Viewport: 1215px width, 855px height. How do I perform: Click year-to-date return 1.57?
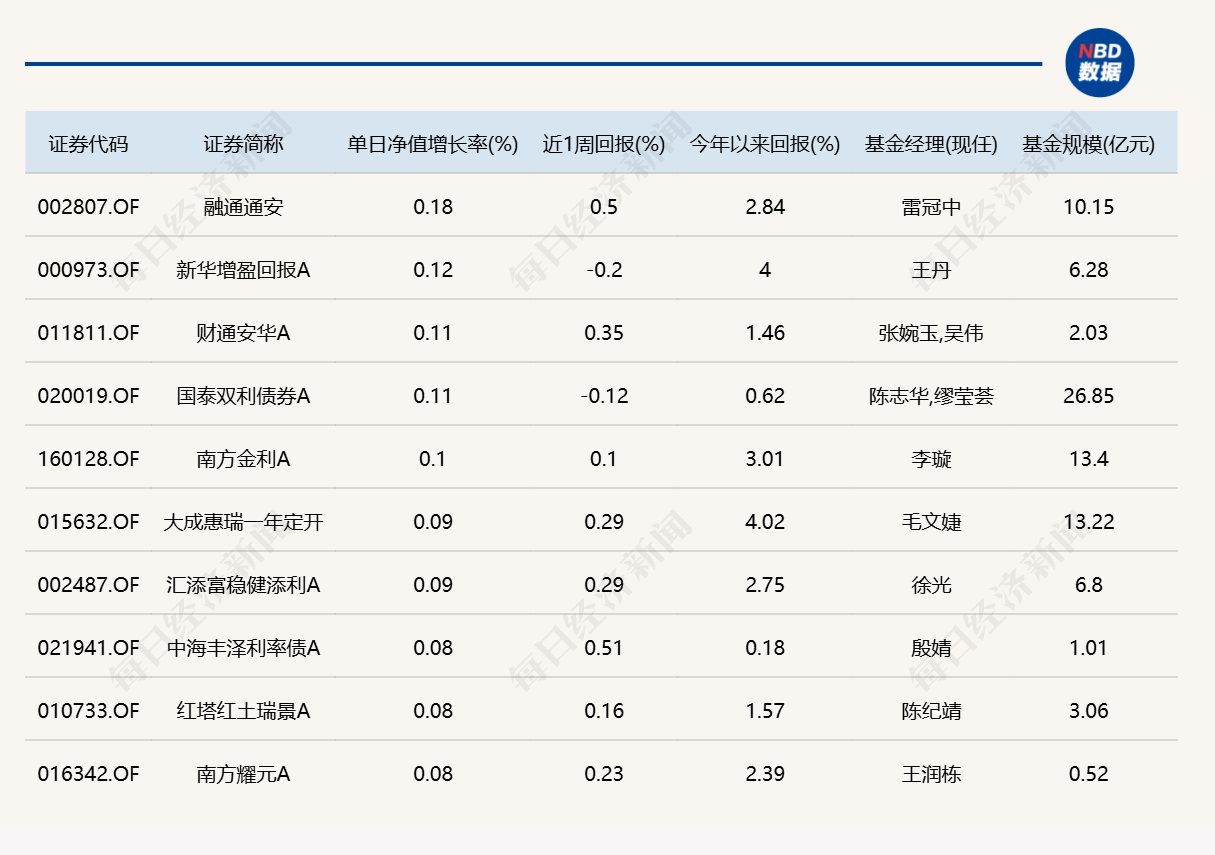(x=765, y=711)
